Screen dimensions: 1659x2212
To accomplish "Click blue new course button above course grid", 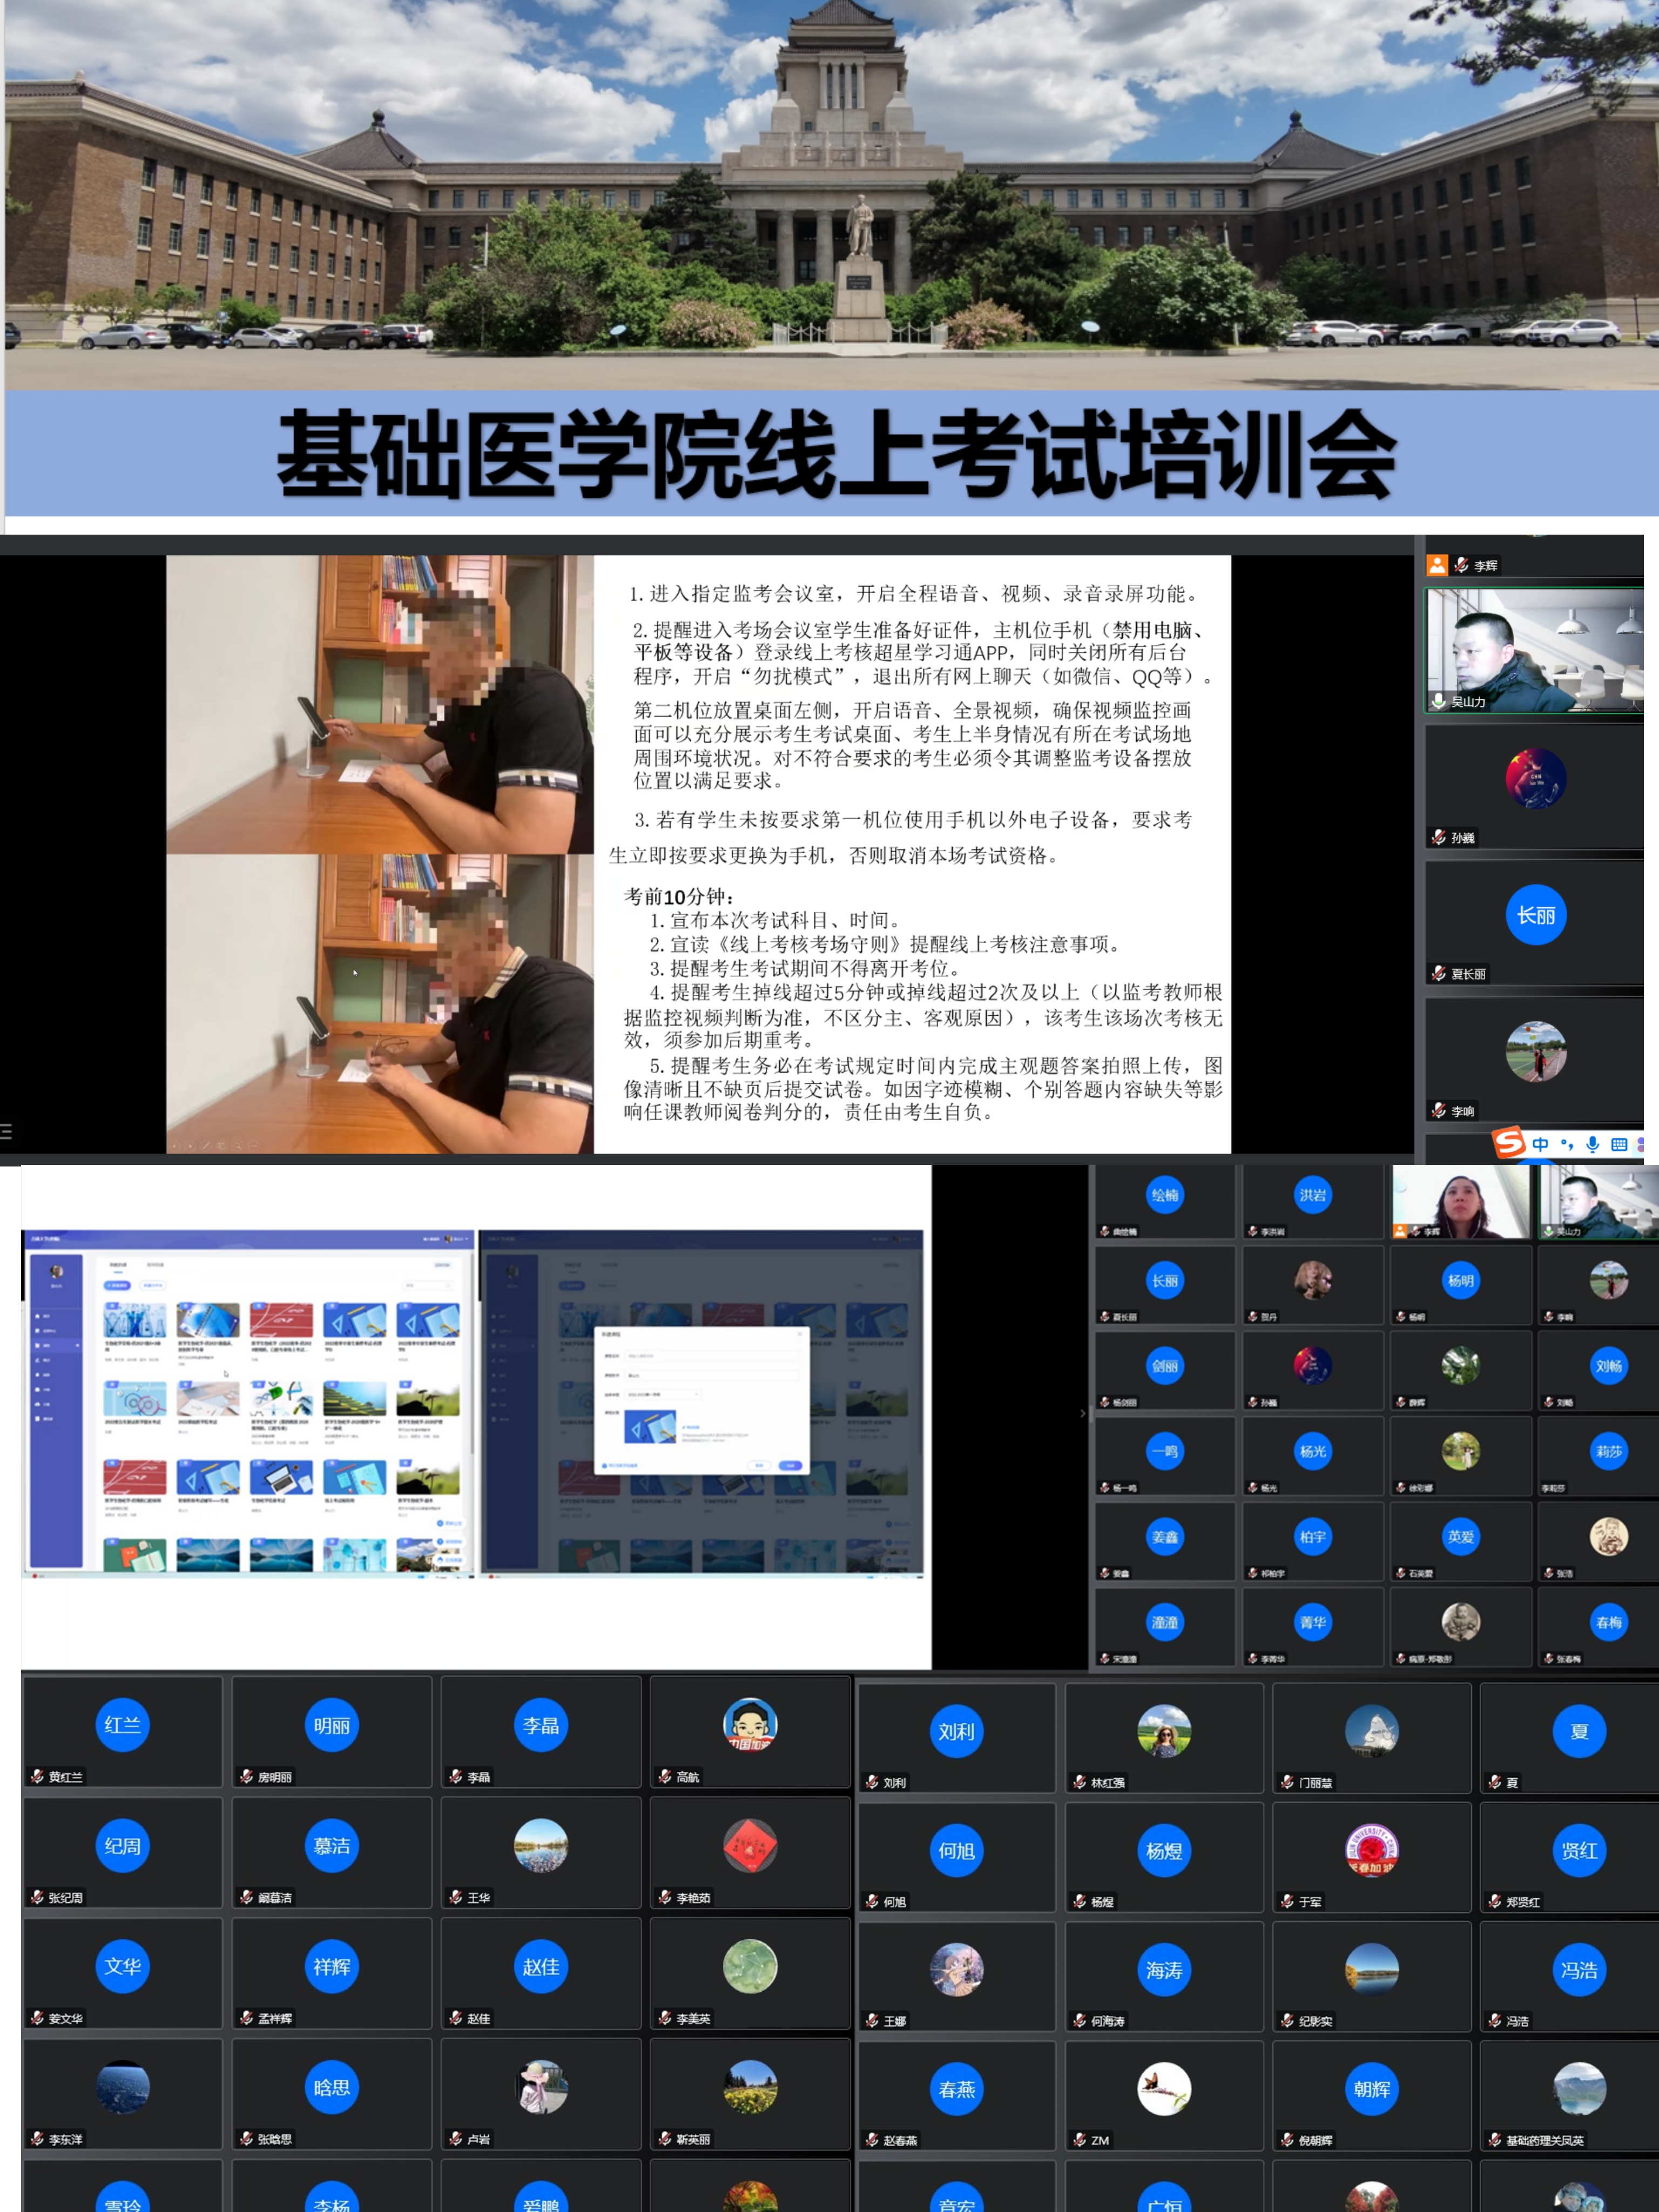I will click(117, 1285).
